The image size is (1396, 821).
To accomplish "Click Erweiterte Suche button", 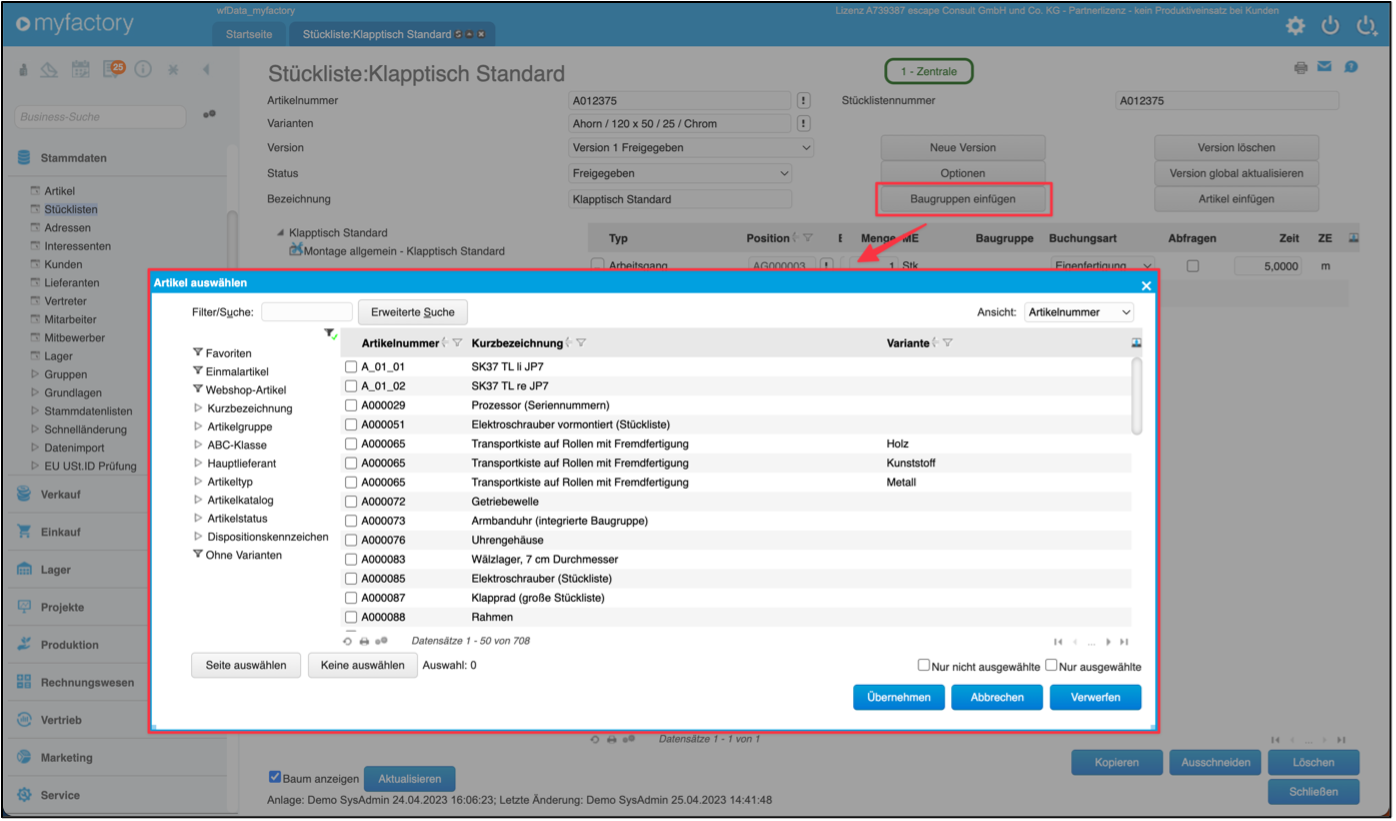I will (412, 312).
